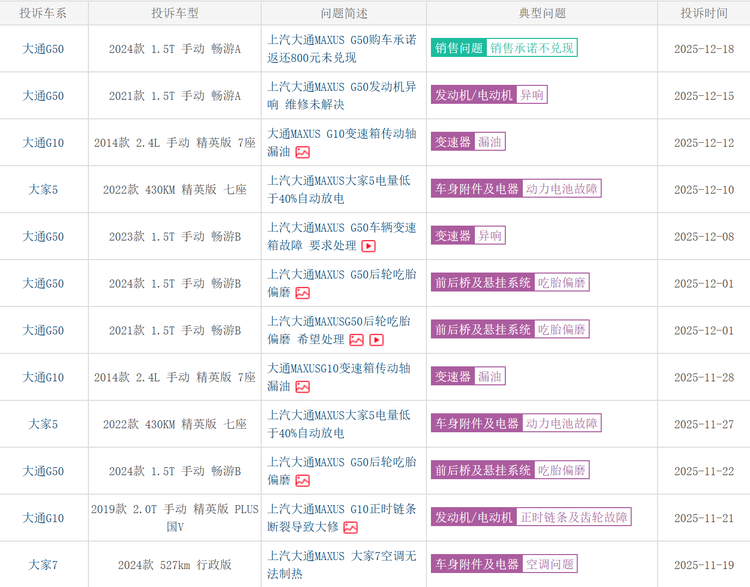The width and height of the screenshot is (750, 587).
Task: Open complaint G50发动机异响 维修未解决
Action: [342, 95]
